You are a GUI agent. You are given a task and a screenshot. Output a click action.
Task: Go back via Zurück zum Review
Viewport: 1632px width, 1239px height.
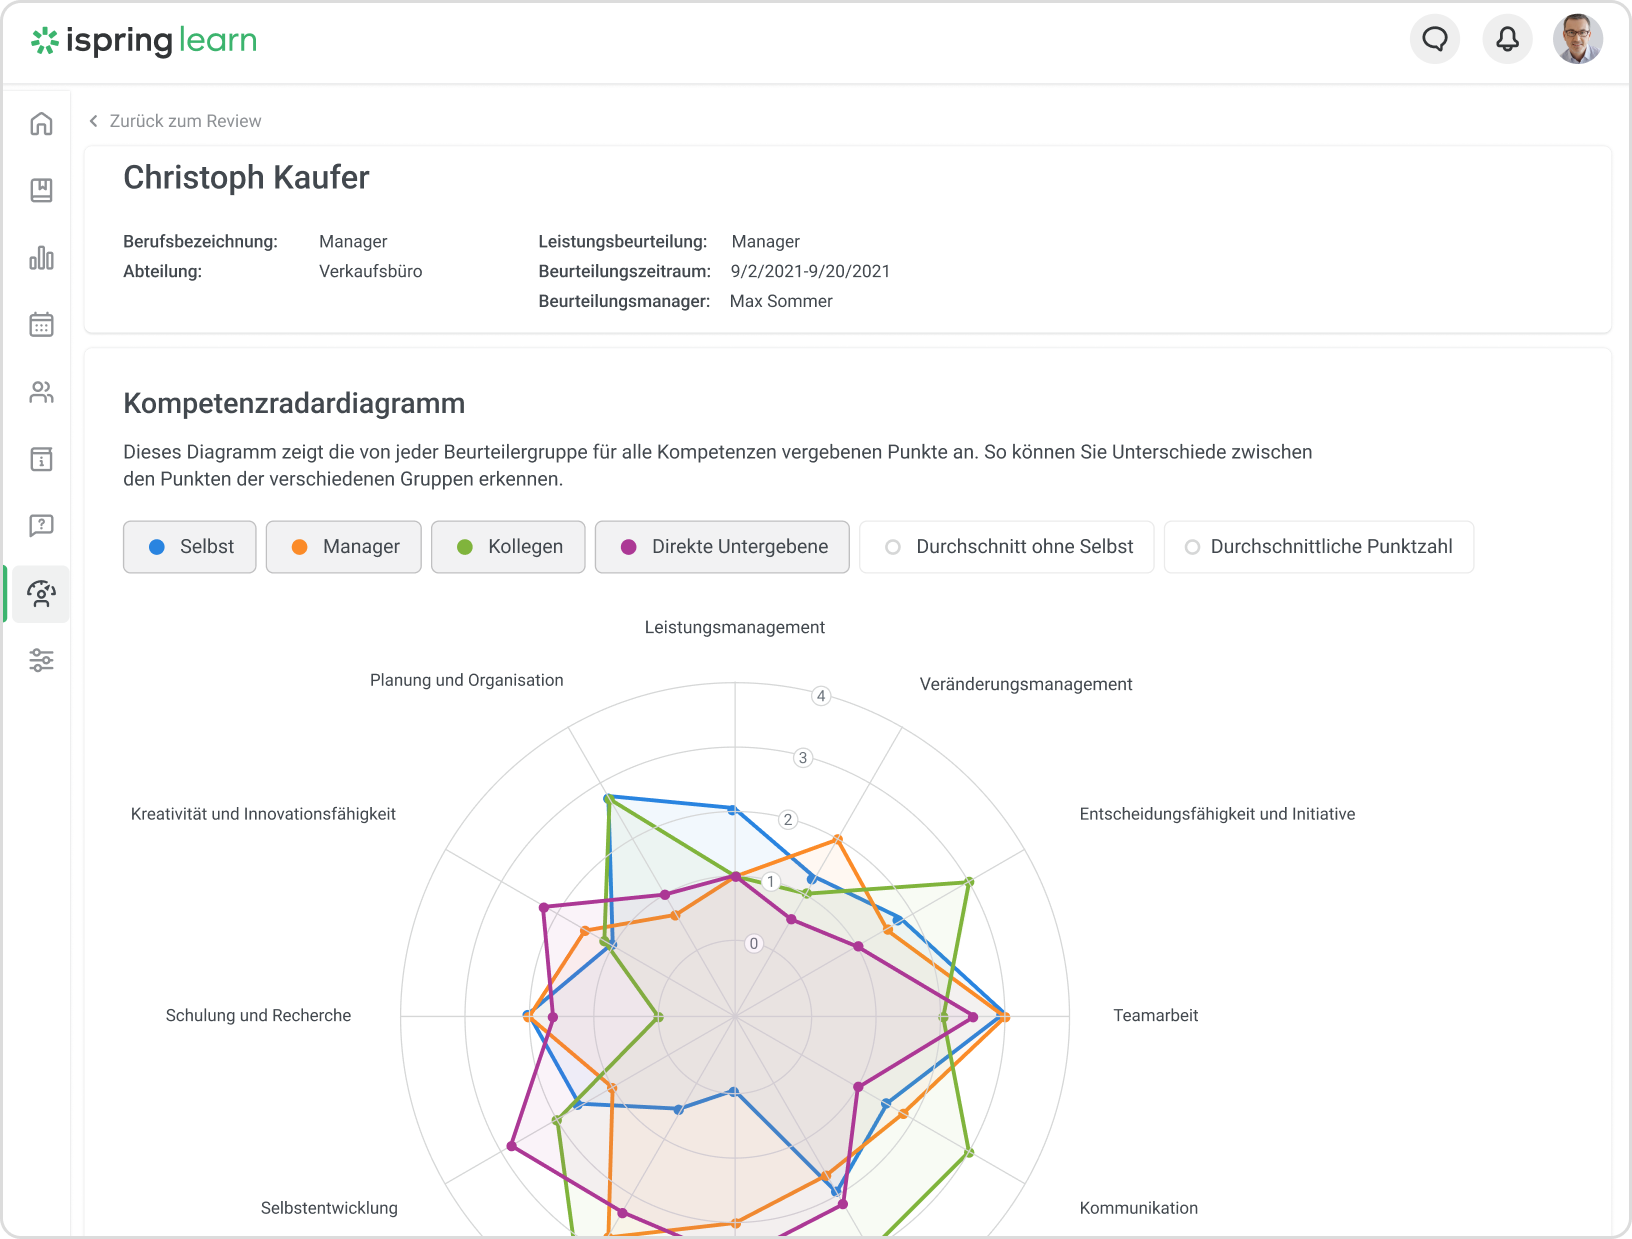[x=175, y=121]
